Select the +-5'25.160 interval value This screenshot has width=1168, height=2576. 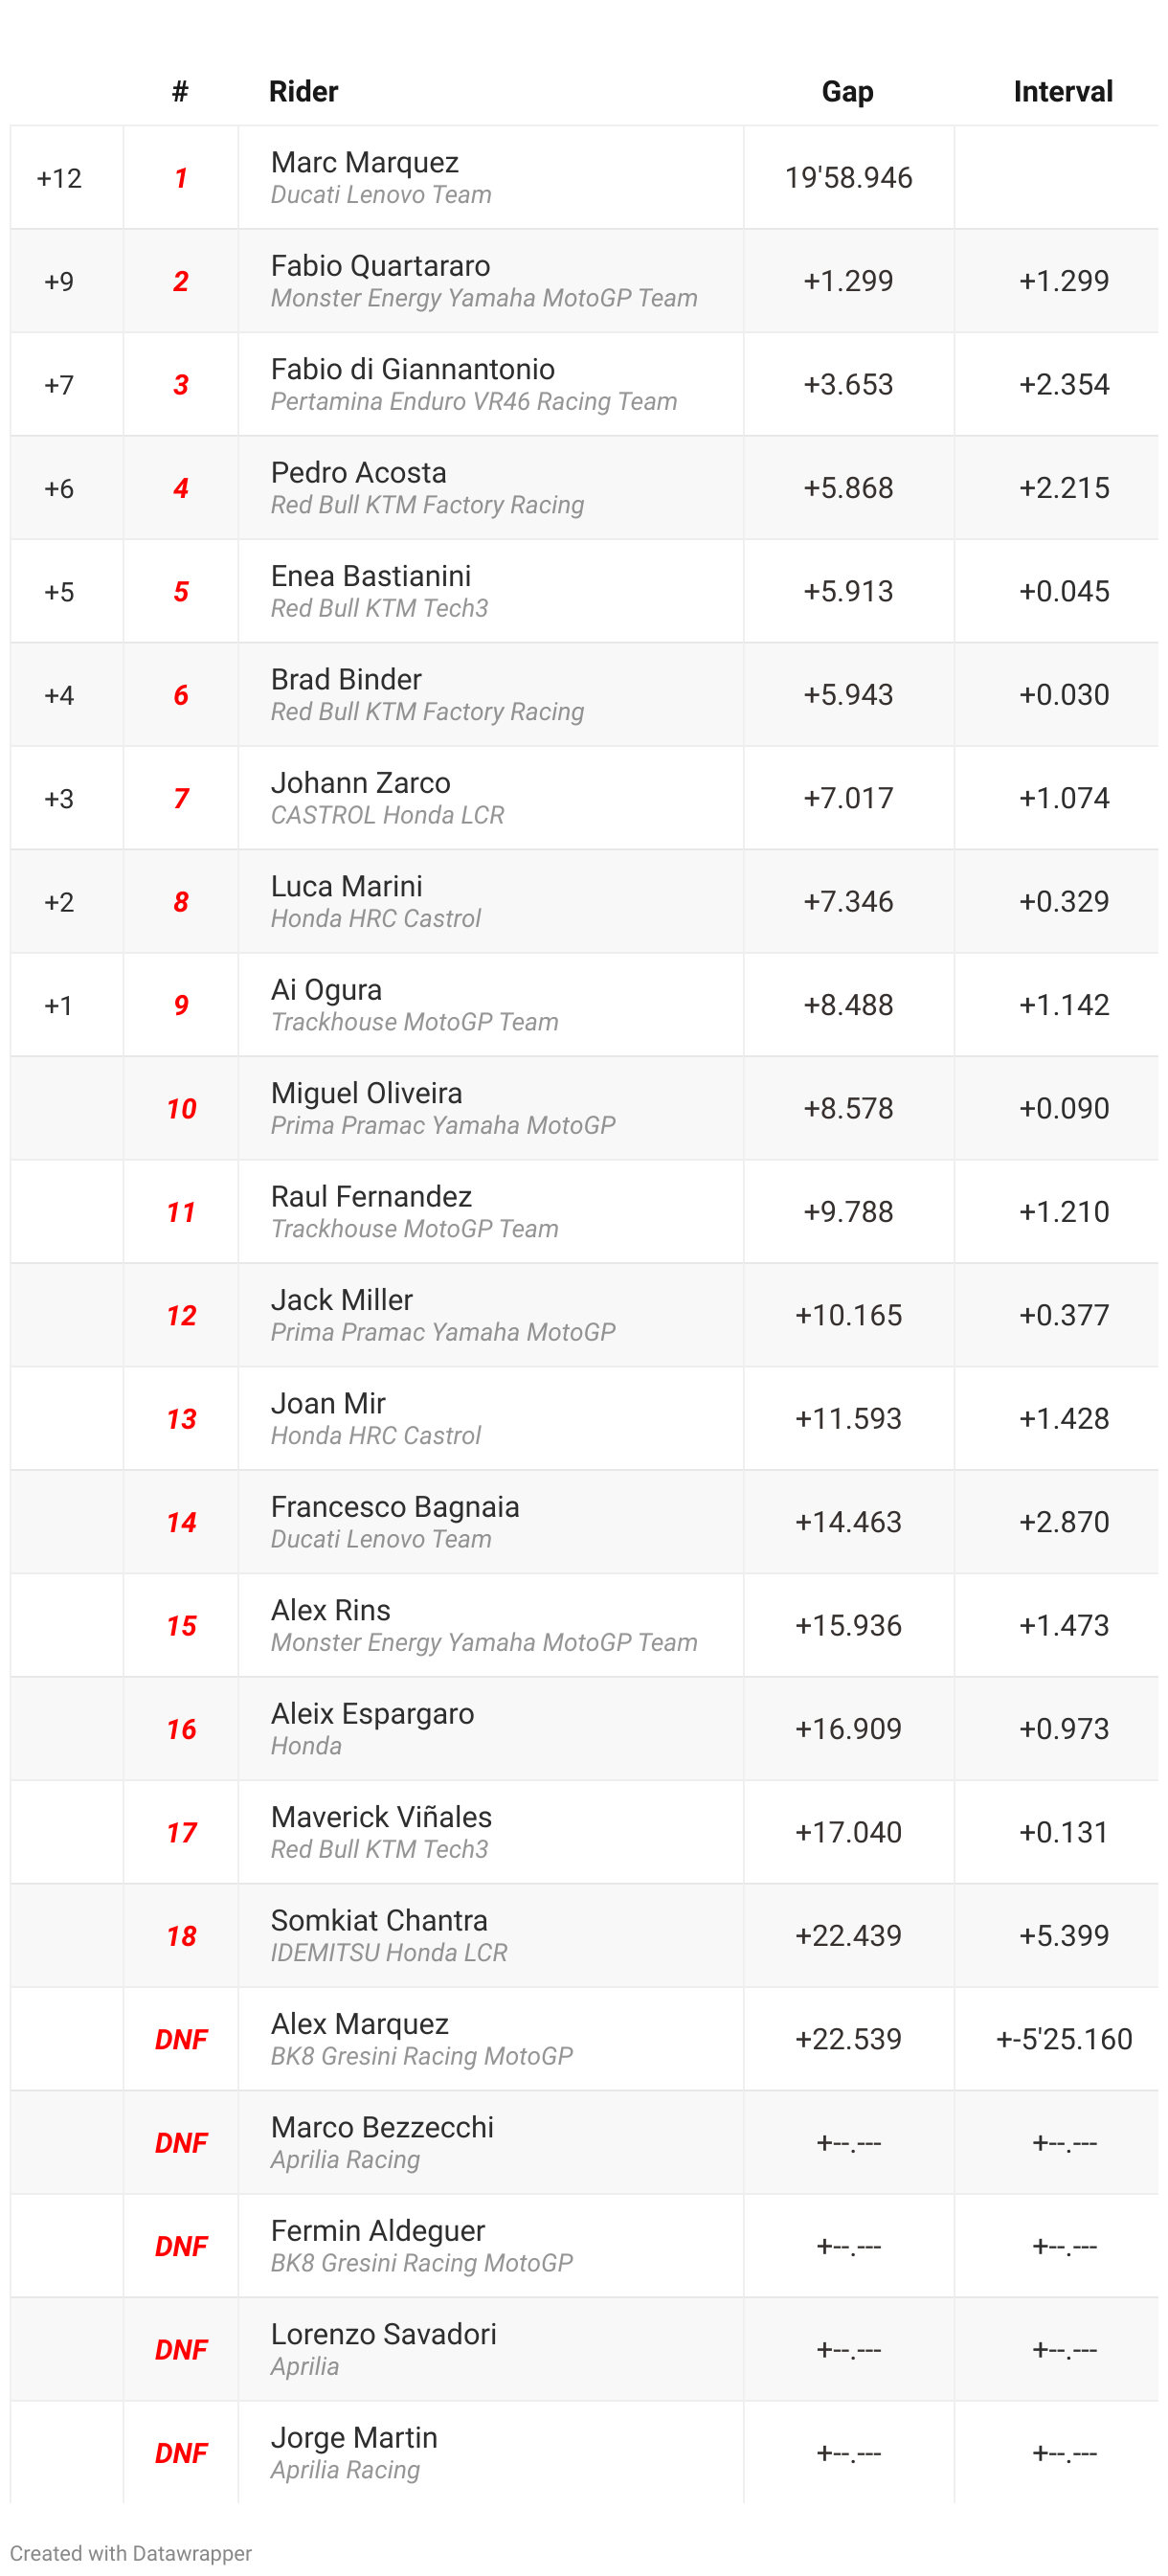tap(1063, 2039)
